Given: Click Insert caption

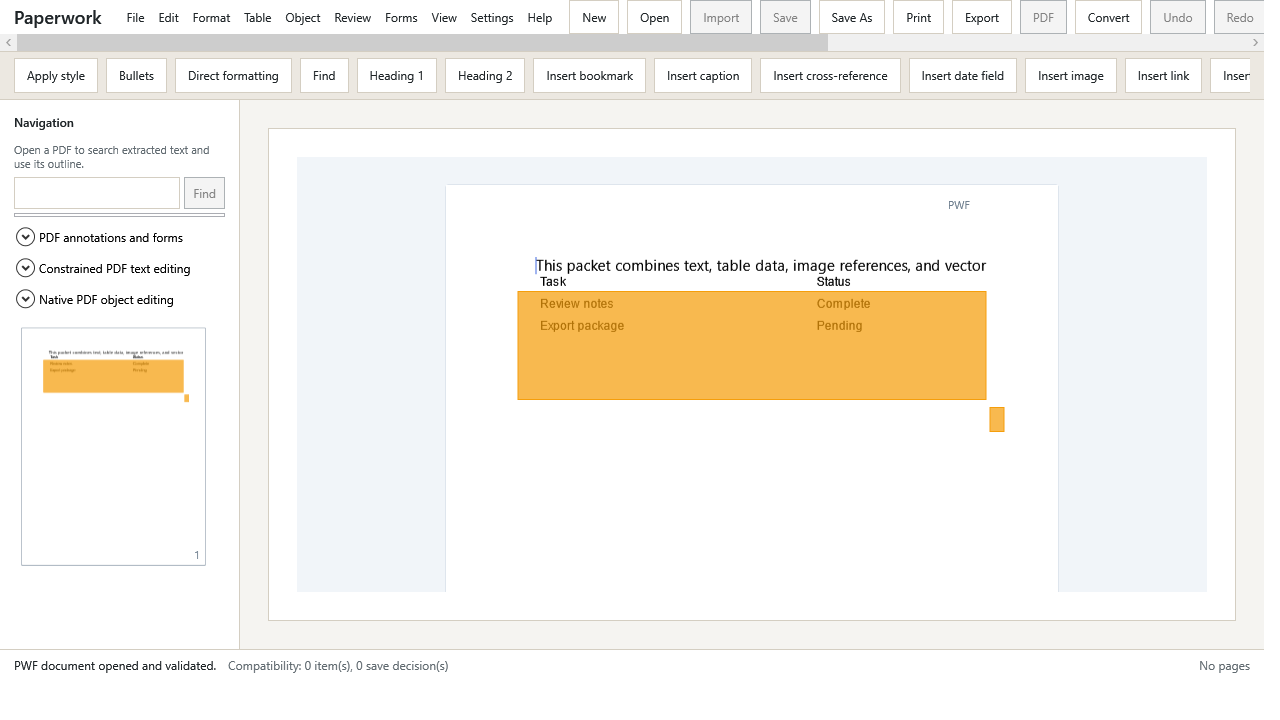Looking at the screenshot, I should click(703, 76).
